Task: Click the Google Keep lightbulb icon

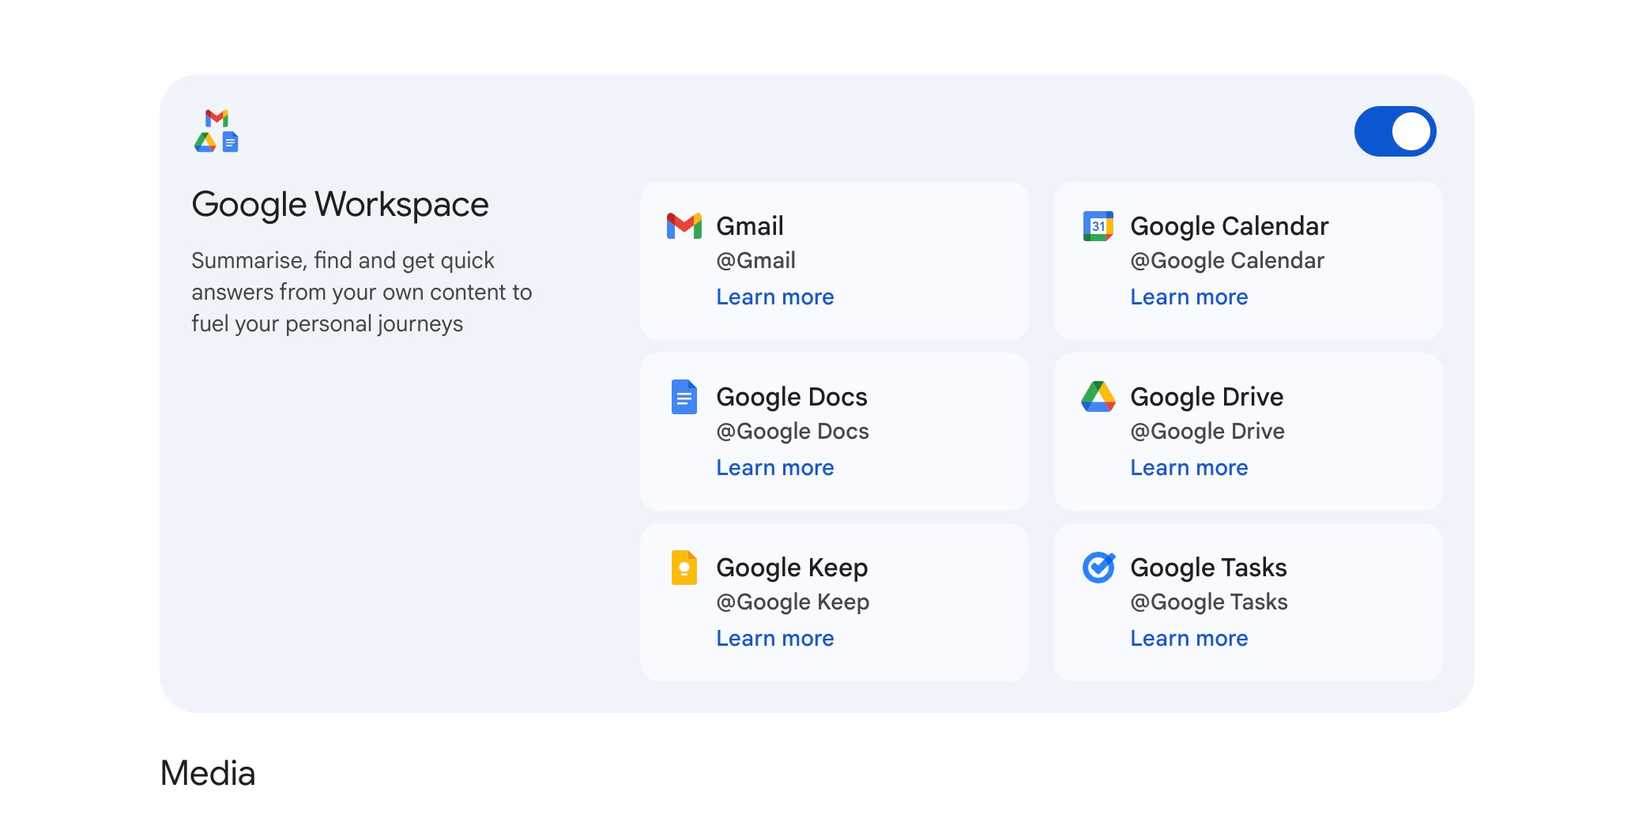Action: [684, 568]
